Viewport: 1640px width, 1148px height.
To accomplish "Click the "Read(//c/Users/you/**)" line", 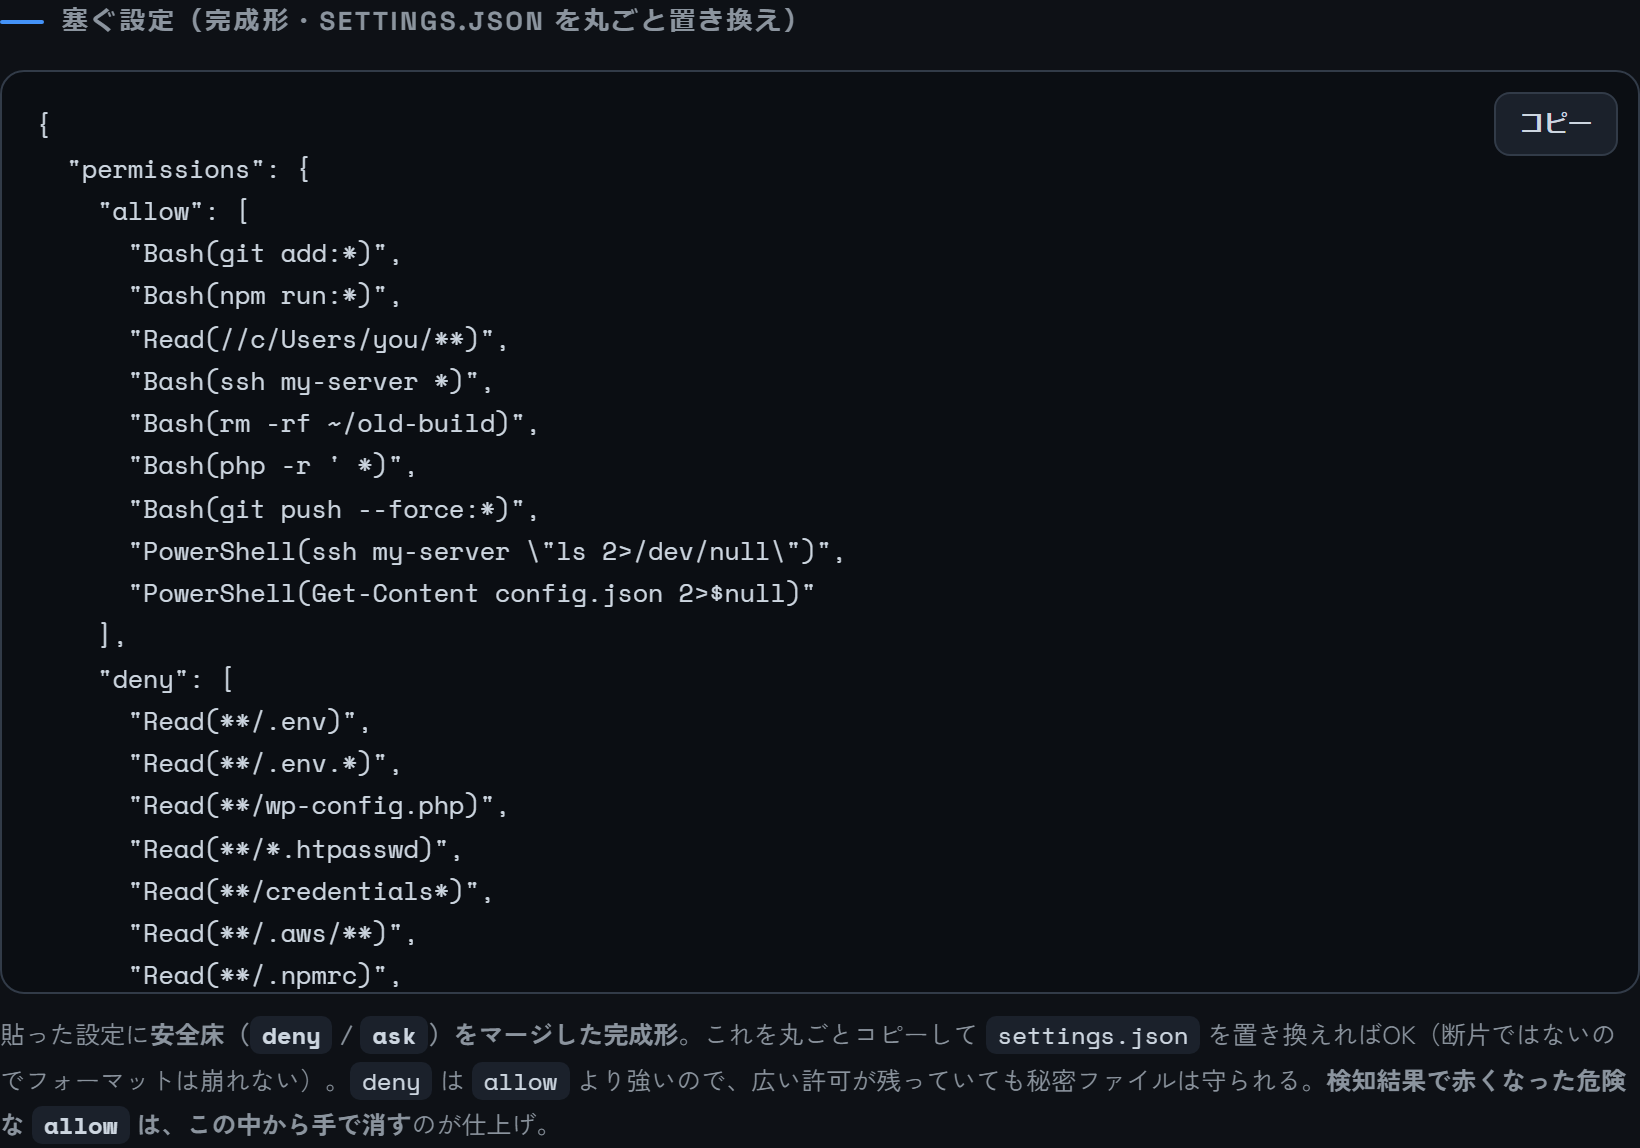I will pyautogui.click(x=319, y=340).
